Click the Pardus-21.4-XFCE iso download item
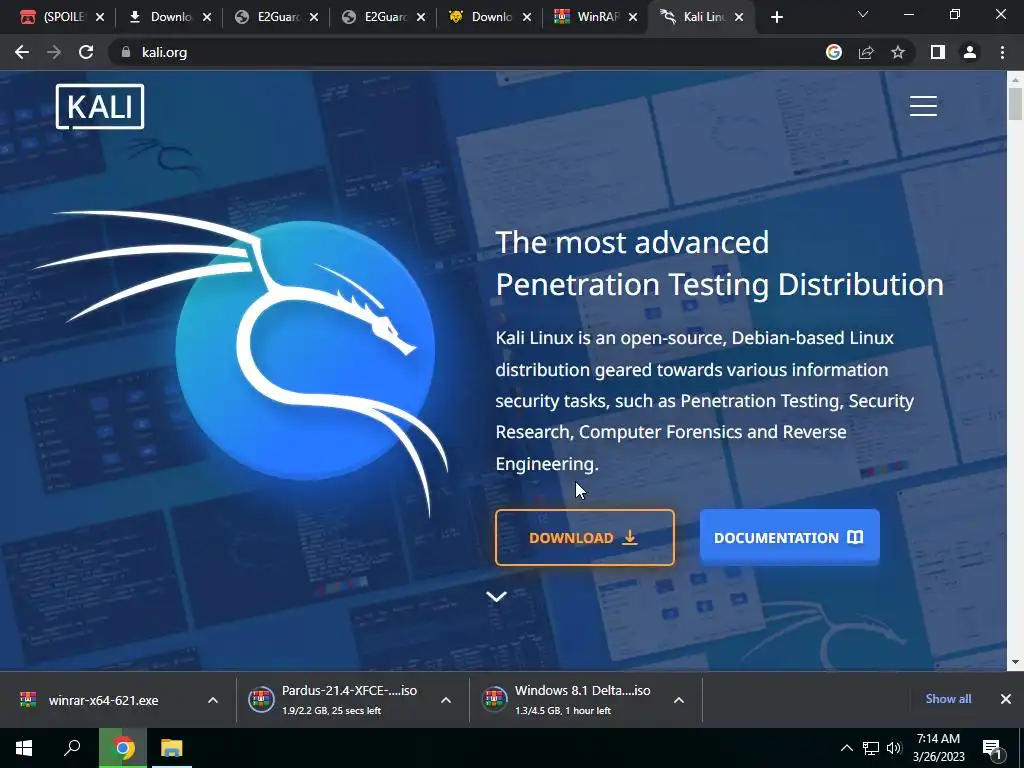Screen dimensions: 1024x768 click(x=349, y=699)
